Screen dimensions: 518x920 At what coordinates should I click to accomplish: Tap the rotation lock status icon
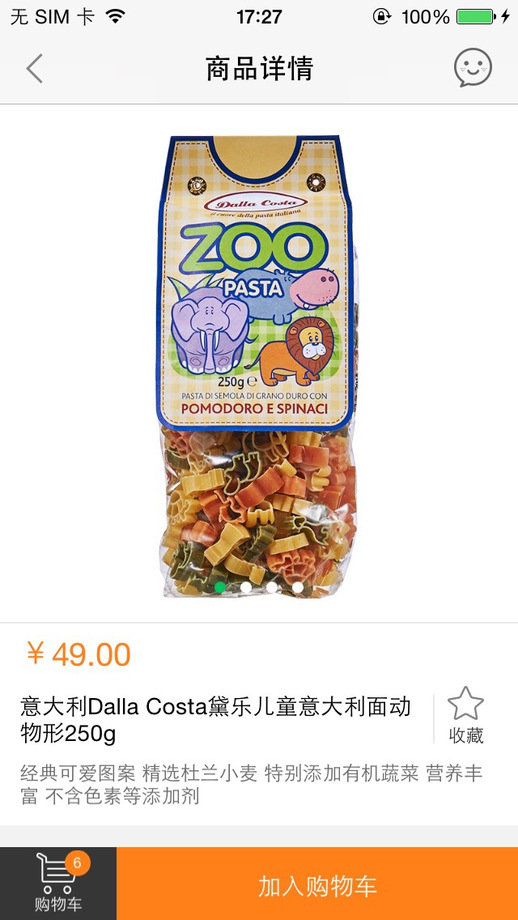(381, 16)
